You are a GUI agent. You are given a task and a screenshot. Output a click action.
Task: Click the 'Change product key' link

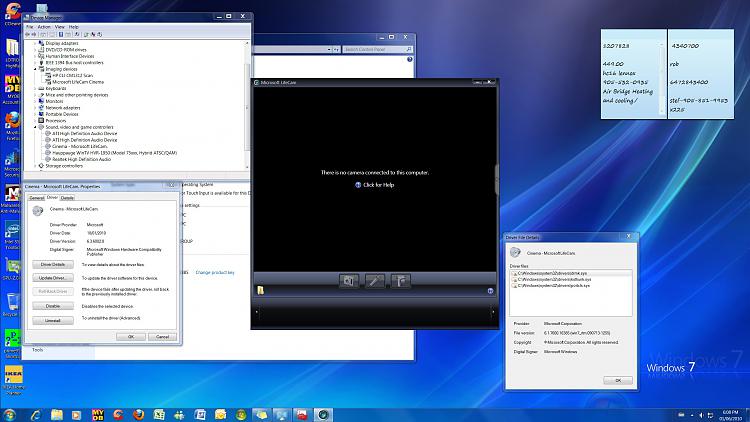pyautogui.click(x=215, y=273)
